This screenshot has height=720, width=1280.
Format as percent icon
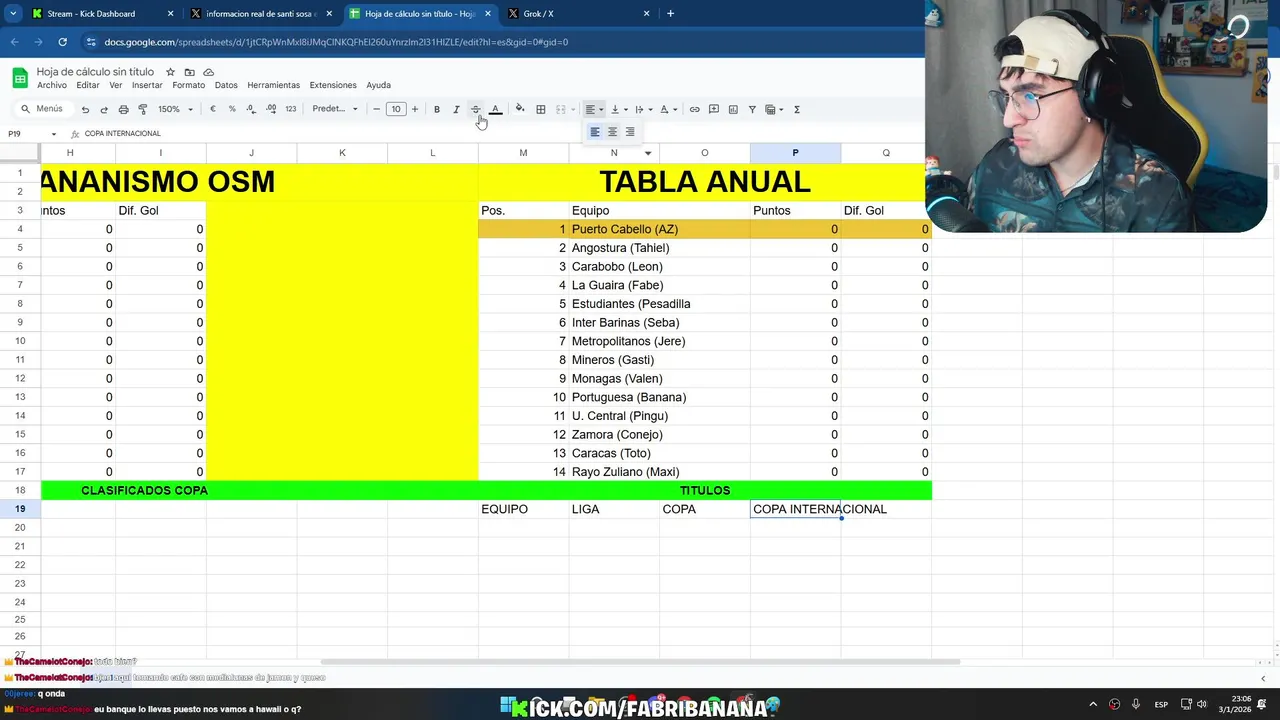[232, 109]
